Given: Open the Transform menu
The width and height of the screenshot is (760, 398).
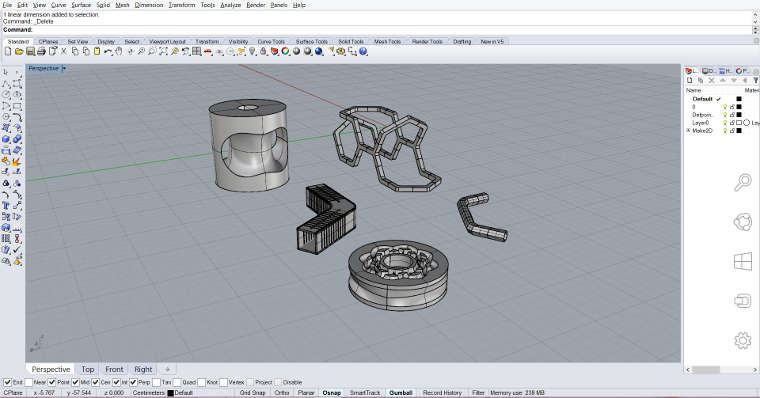Looking at the screenshot, I should [182, 5].
